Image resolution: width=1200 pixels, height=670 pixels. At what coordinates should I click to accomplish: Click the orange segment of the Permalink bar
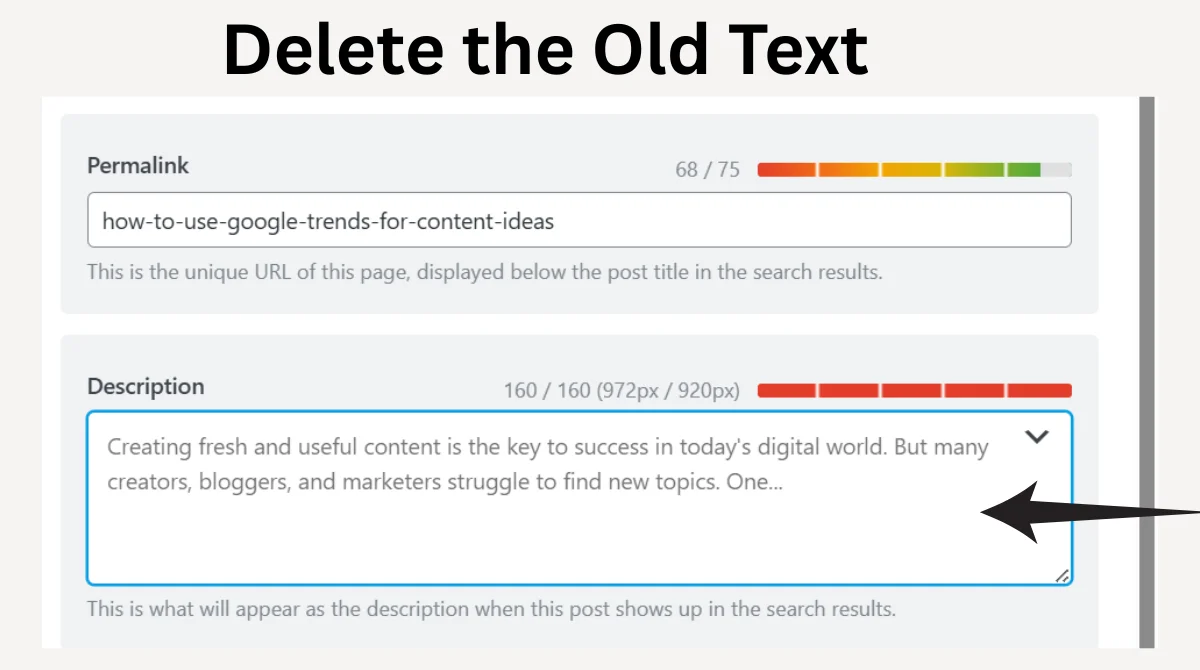click(848, 169)
